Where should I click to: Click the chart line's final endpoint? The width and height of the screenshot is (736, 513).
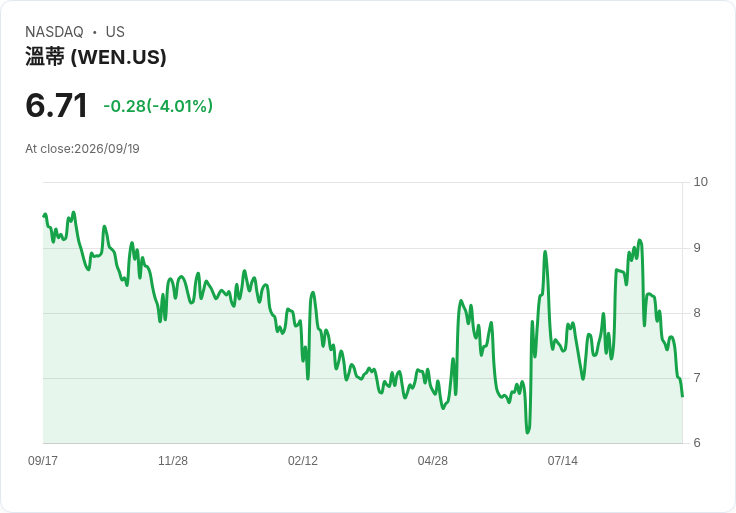(682, 396)
